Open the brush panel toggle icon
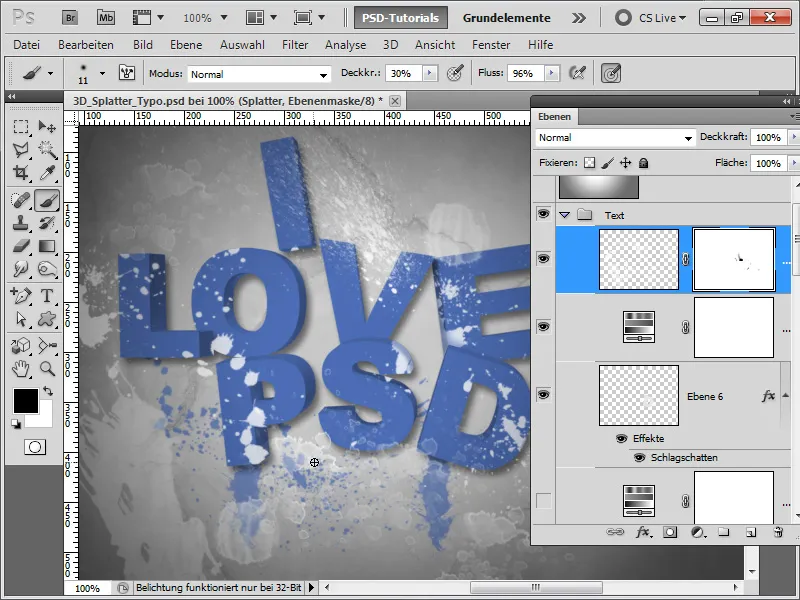The height and width of the screenshot is (600, 800). (127, 73)
